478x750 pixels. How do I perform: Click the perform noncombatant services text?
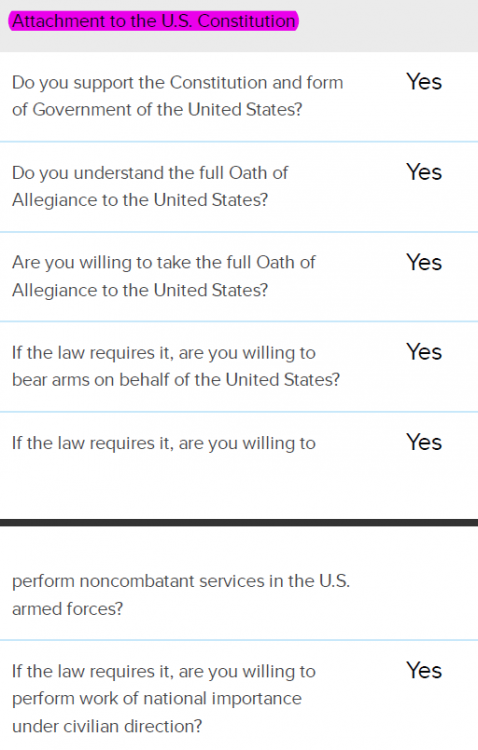[181, 595]
